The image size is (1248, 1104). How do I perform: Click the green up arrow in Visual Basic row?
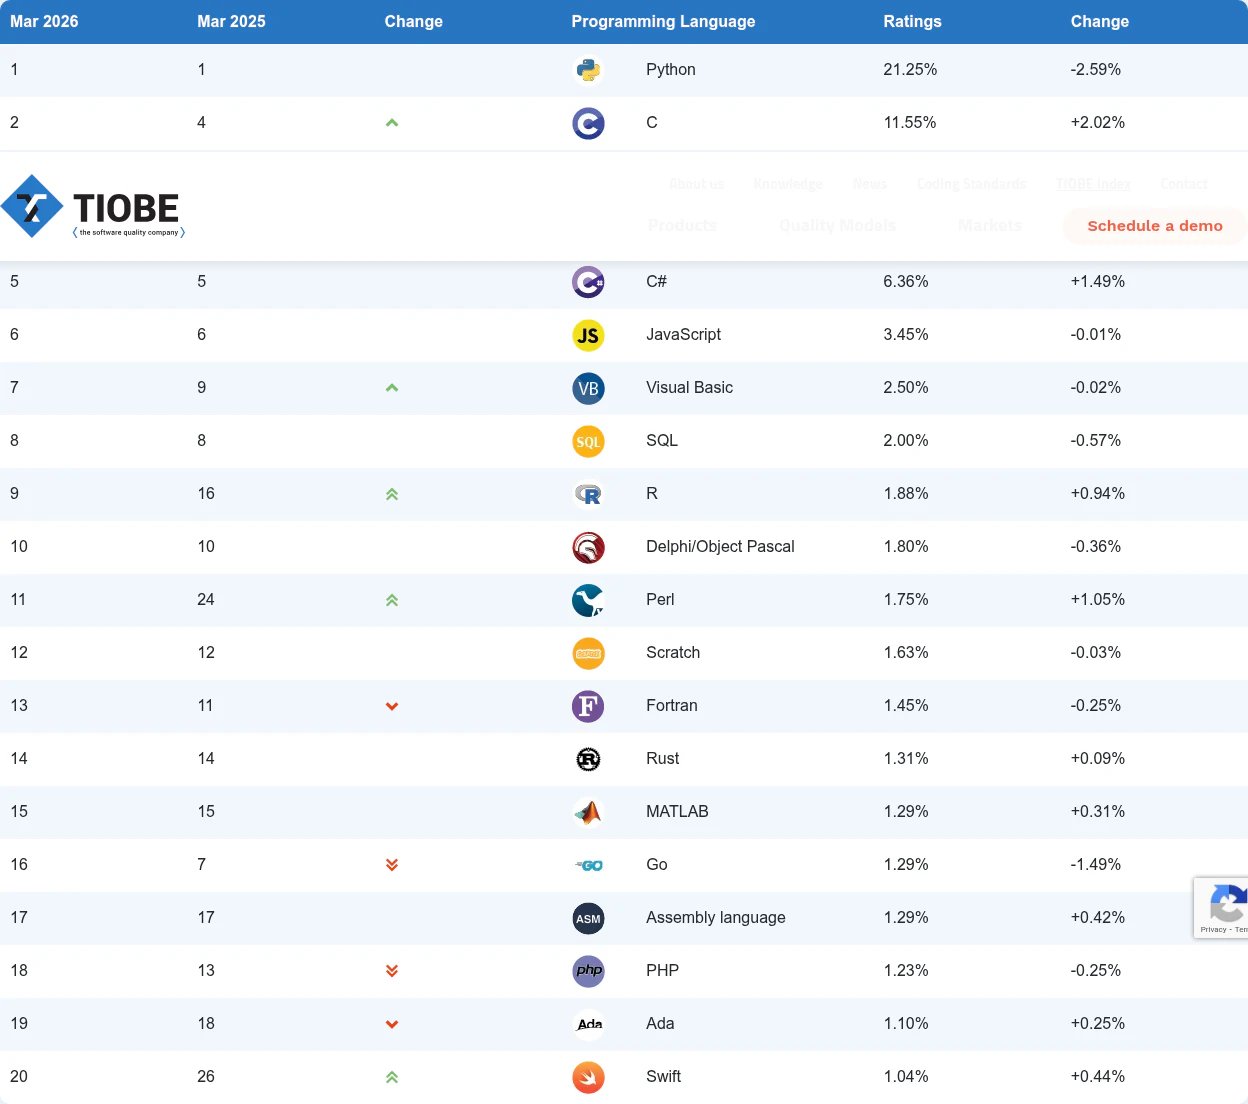pyautogui.click(x=392, y=388)
